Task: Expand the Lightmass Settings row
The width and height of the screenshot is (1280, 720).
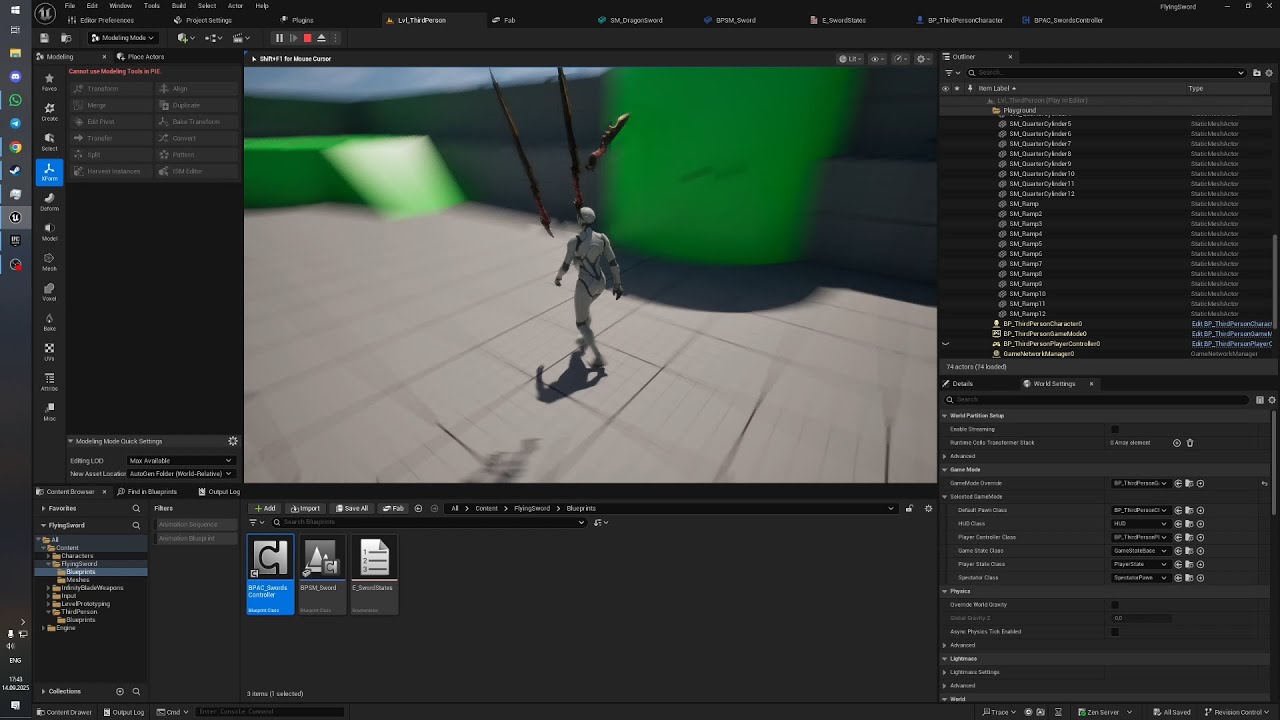Action: (x=945, y=672)
